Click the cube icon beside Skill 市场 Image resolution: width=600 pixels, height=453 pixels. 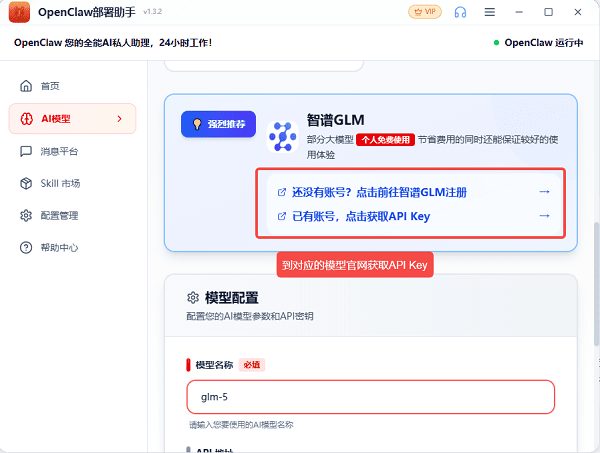pos(26,184)
